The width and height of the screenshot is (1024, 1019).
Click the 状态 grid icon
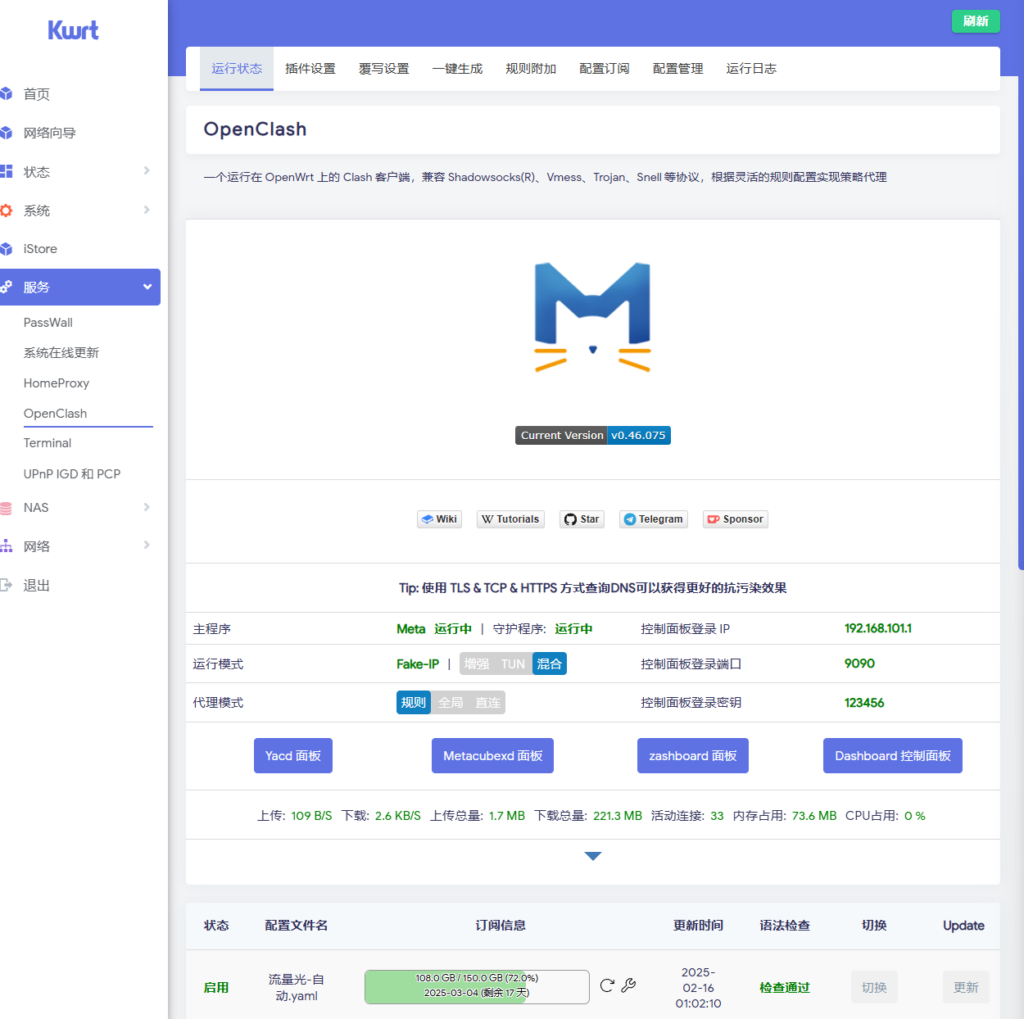pyautogui.click(x=7, y=172)
